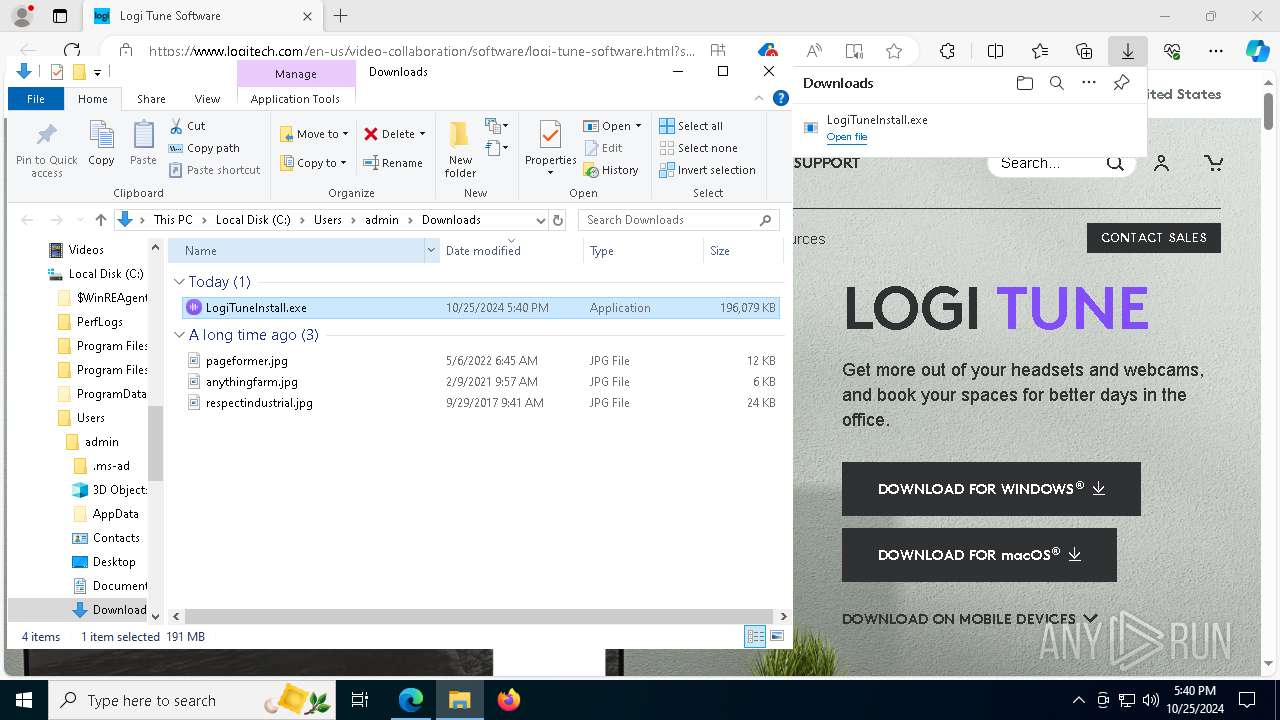
Task: Go up one folder level
Action: [100, 220]
